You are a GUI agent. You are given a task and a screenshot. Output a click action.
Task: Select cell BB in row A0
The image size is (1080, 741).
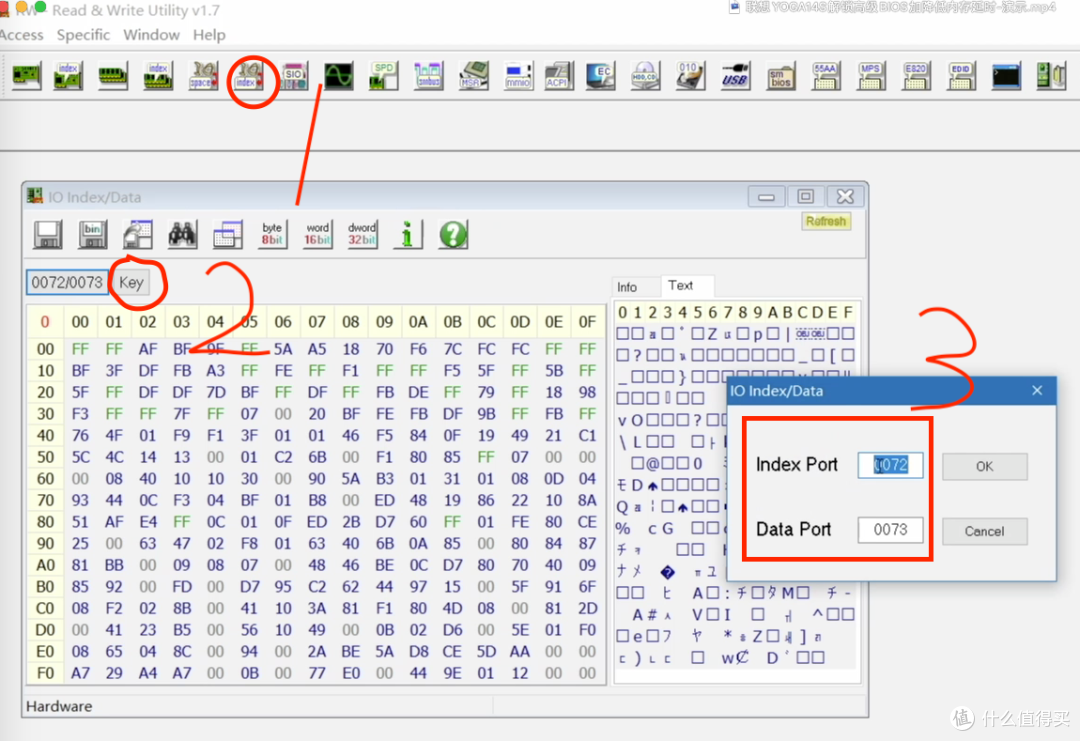point(114,565)
